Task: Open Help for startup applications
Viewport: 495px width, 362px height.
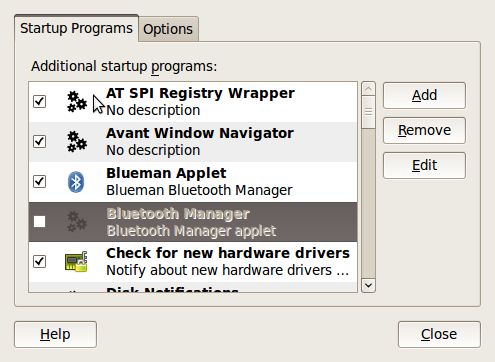Action: coord(55,334)
